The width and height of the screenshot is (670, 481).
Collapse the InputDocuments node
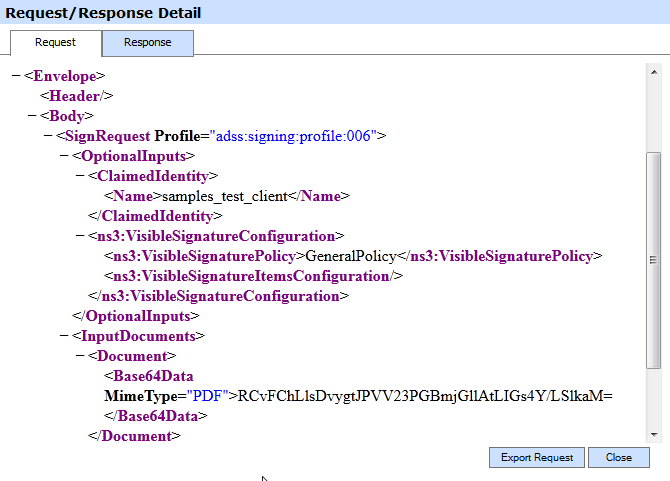63,336
